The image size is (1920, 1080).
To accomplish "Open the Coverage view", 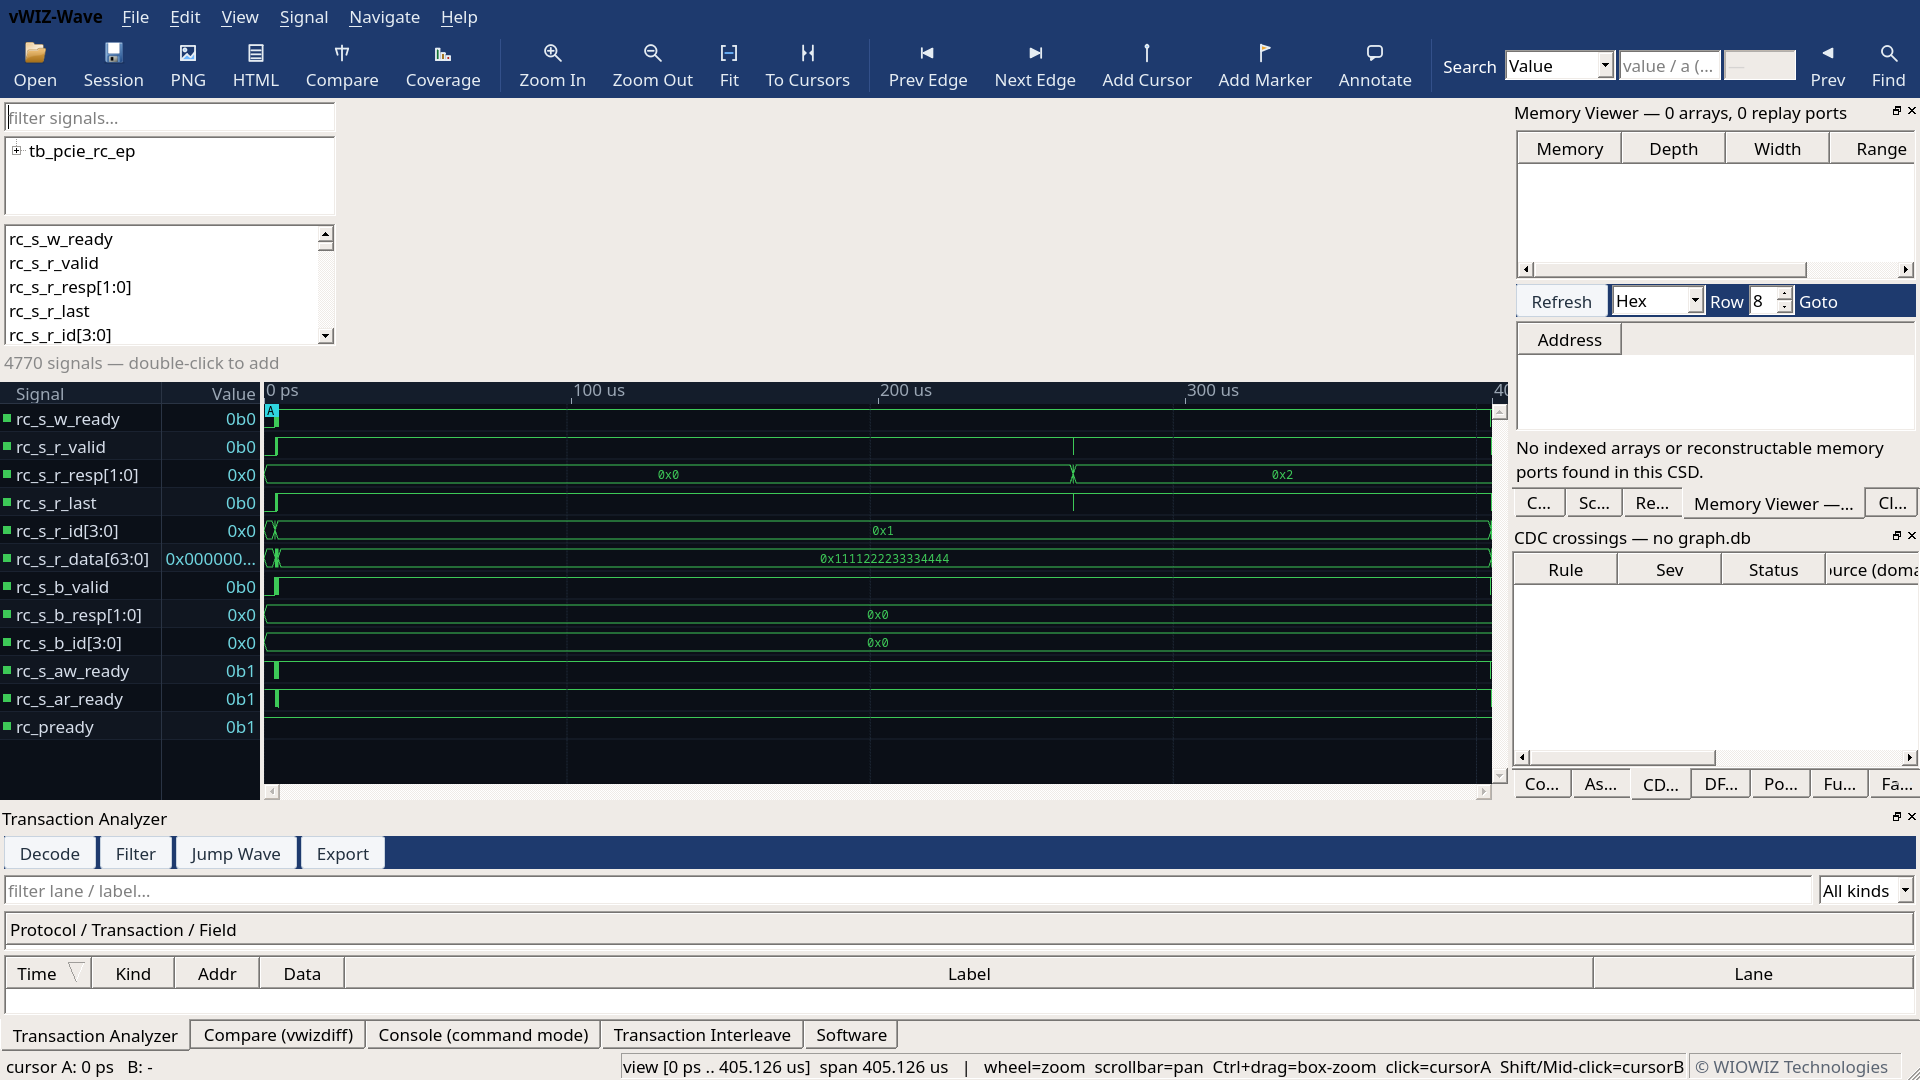I will [x=443, y=65].
